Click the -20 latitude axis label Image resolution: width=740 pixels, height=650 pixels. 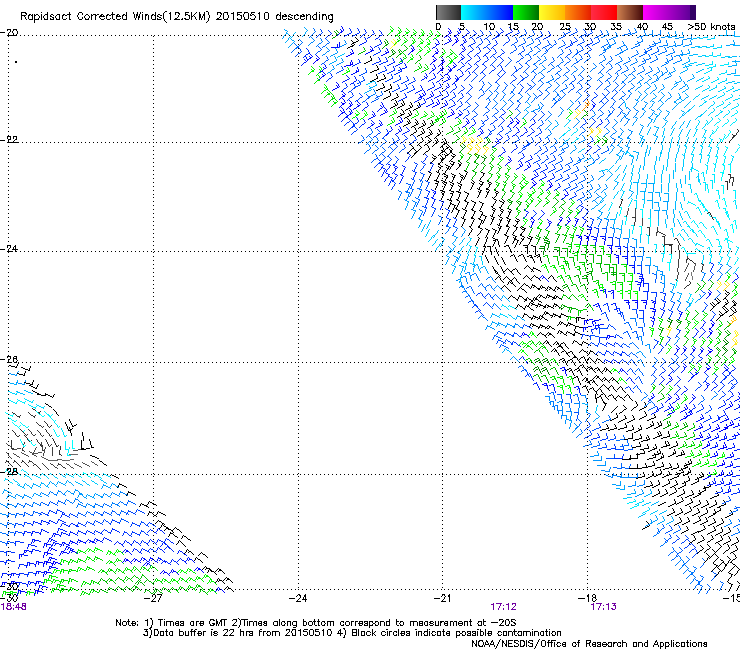9,33
